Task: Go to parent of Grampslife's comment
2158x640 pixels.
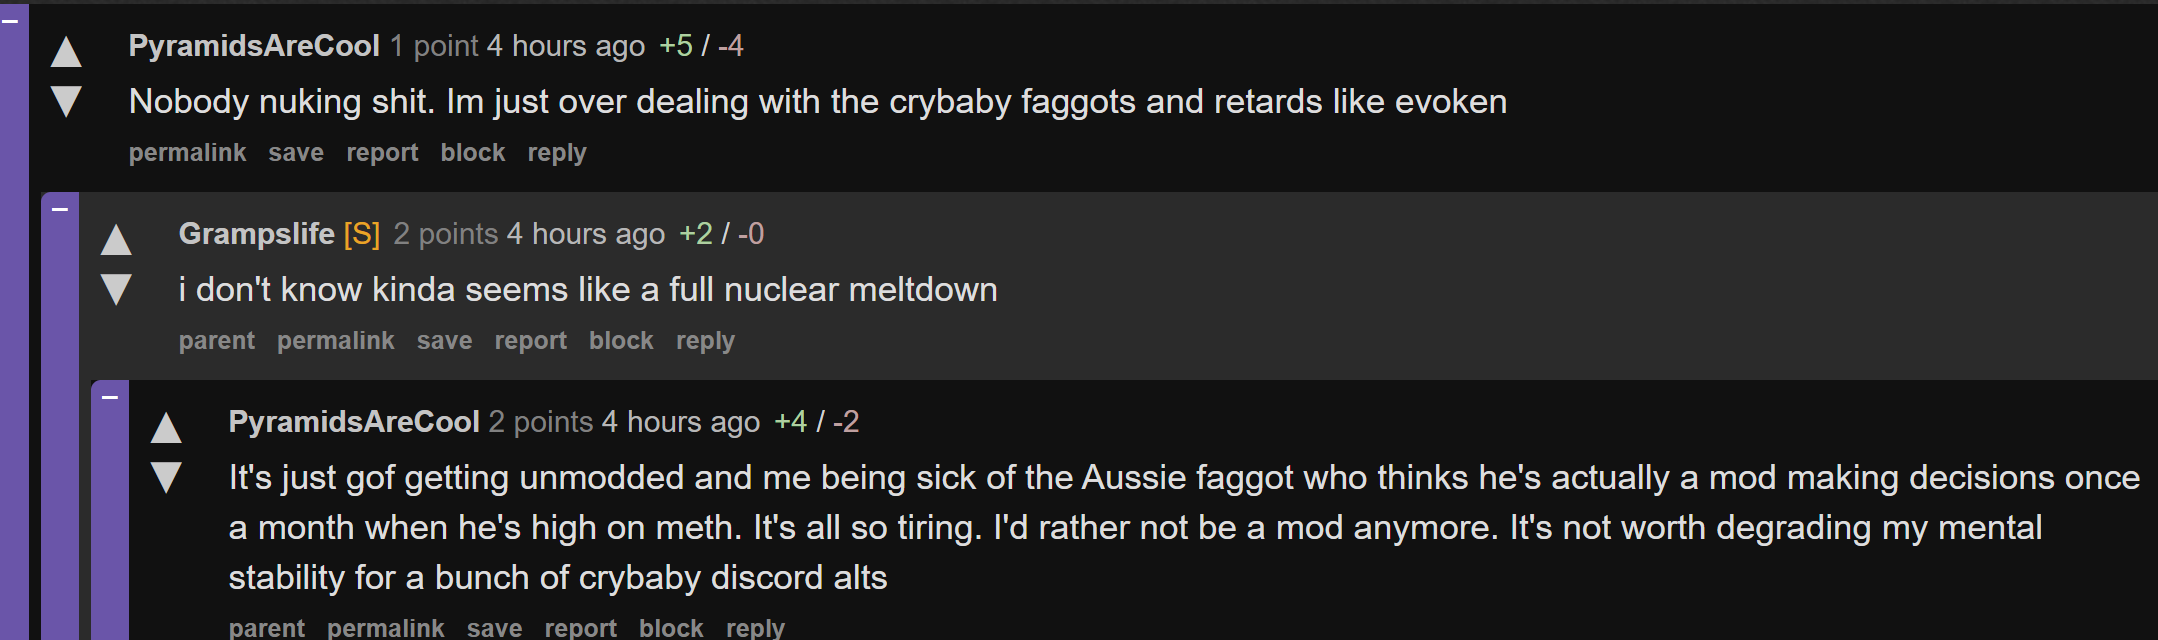Action: point(217,341)
